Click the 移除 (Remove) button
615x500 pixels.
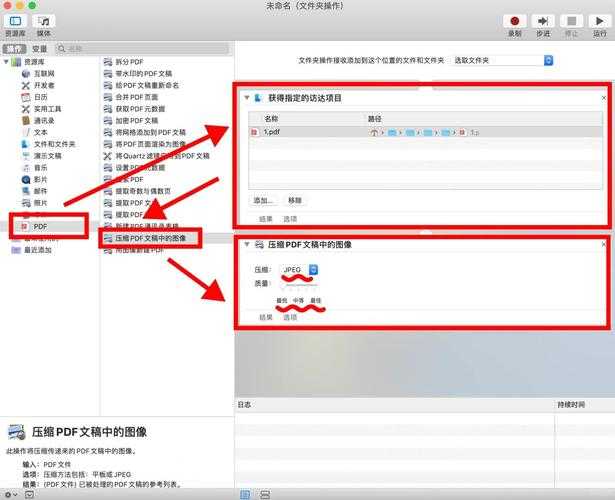(x=295, y=200)
